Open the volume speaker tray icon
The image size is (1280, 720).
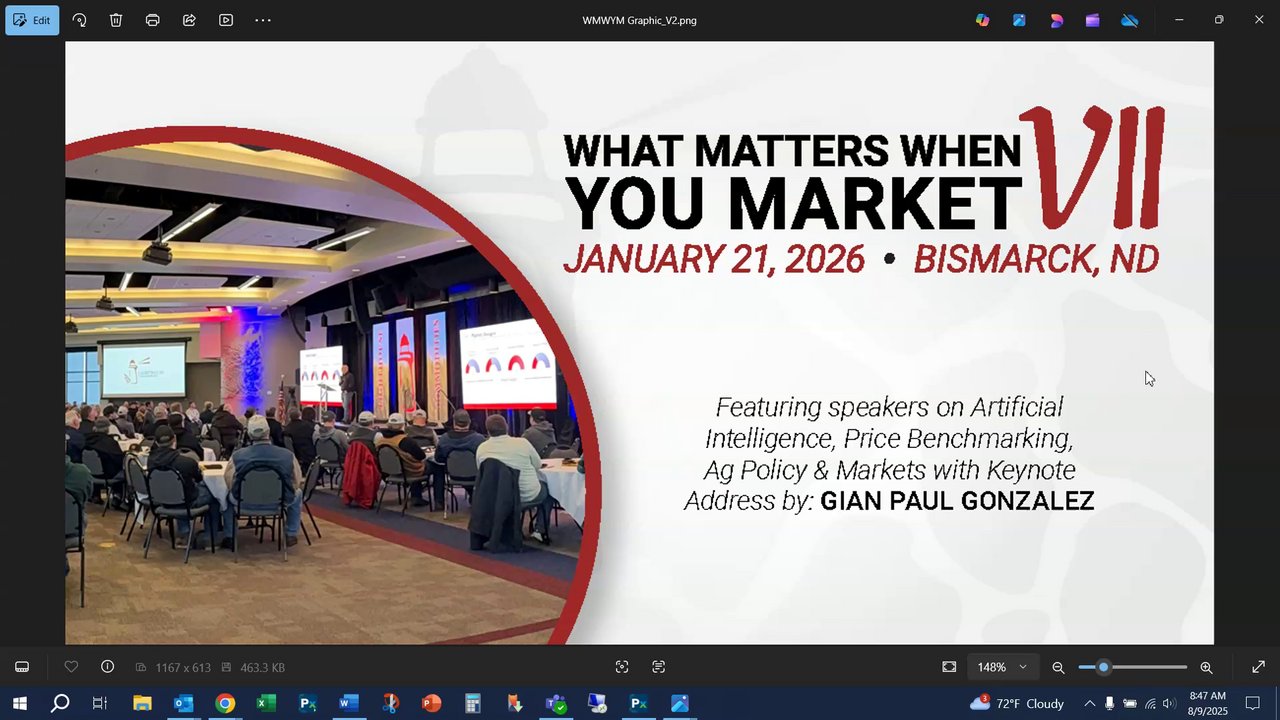tap(1169, 703)
